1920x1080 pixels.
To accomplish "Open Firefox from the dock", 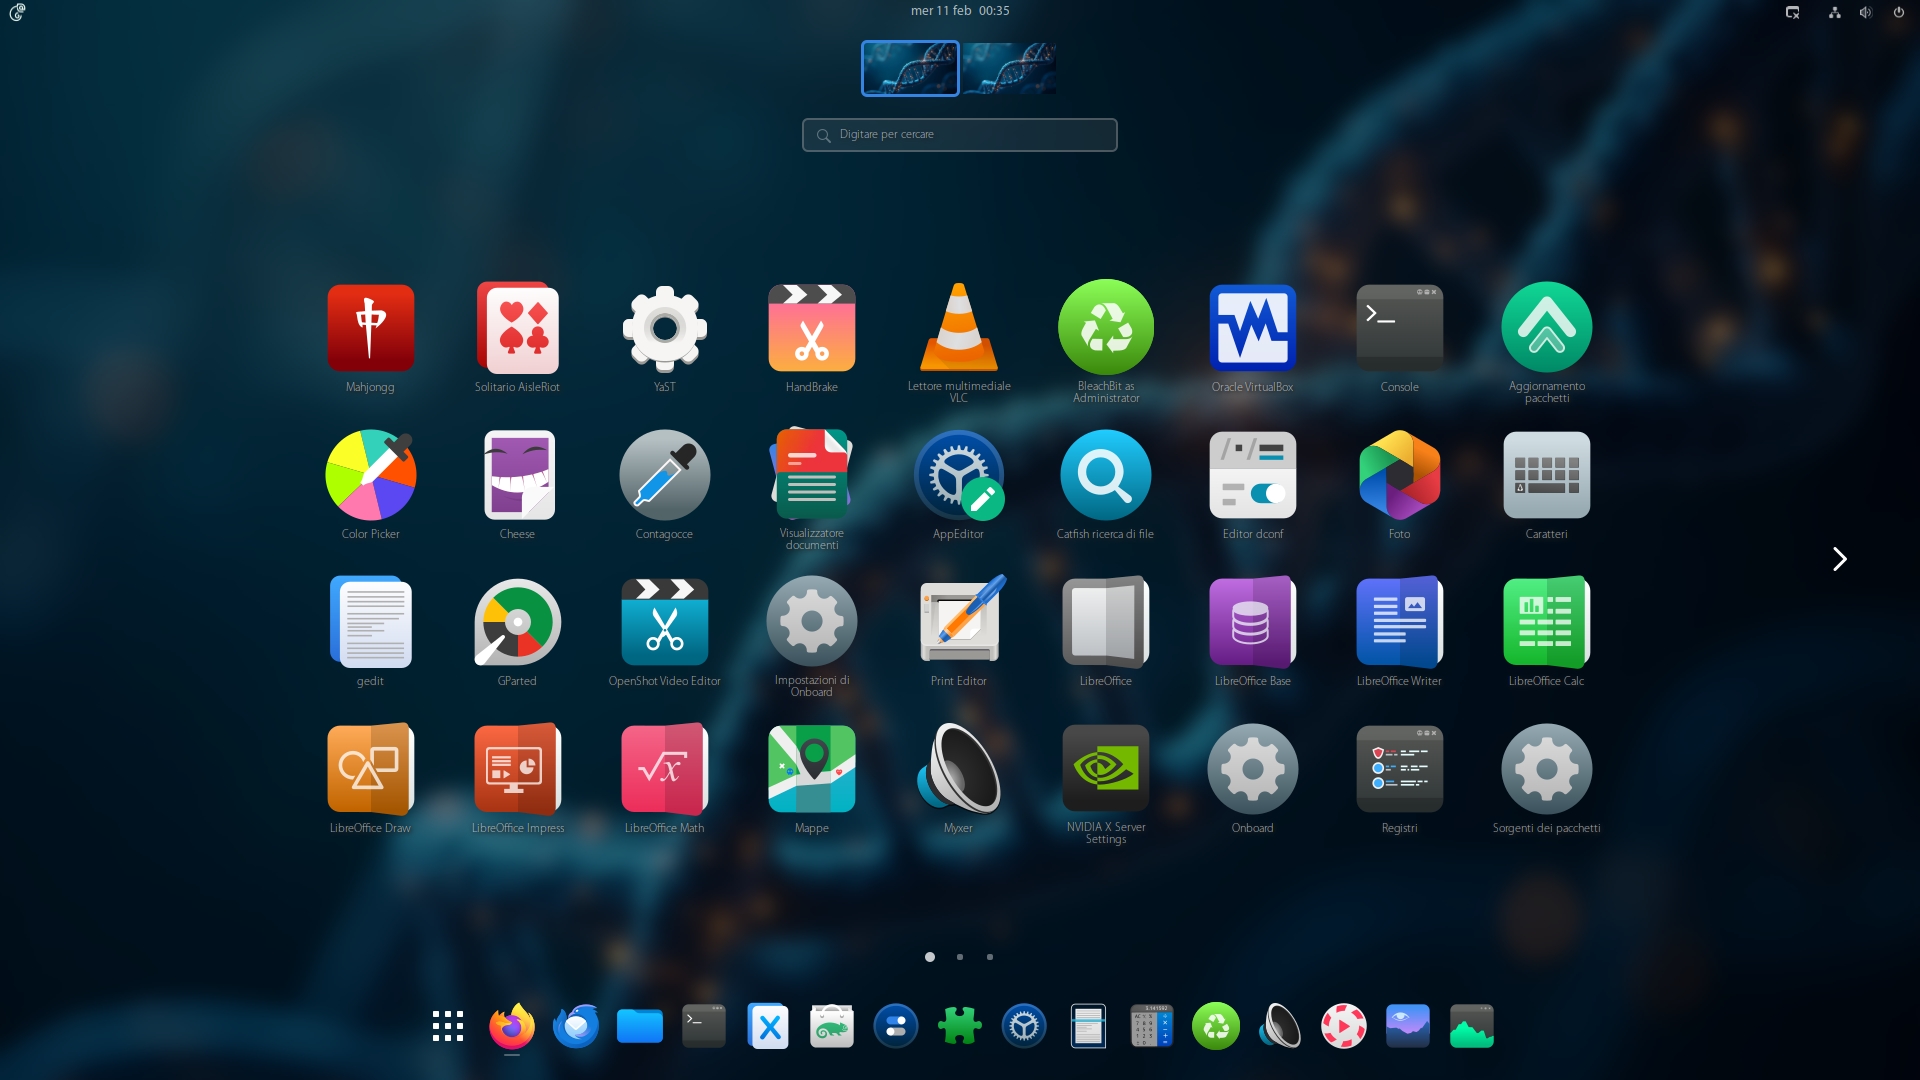I will [x=512, y=1027].
